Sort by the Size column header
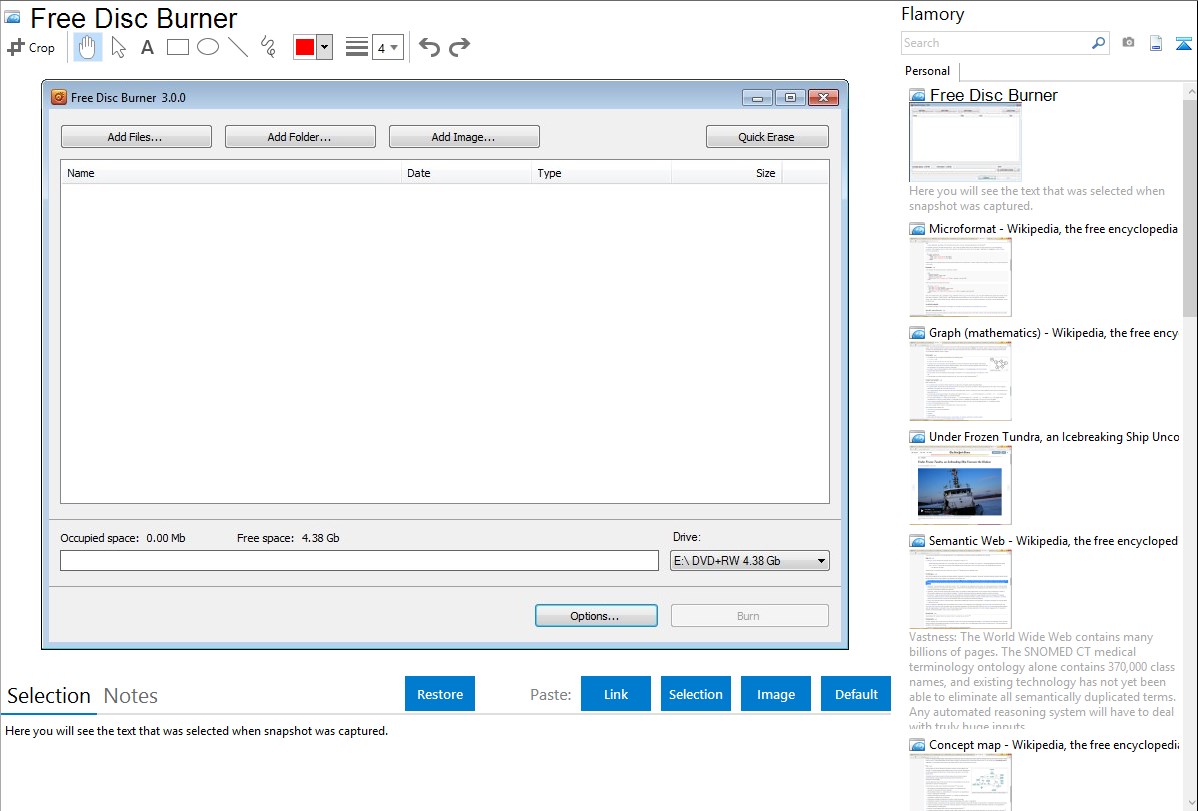 (x=727, y=173)
